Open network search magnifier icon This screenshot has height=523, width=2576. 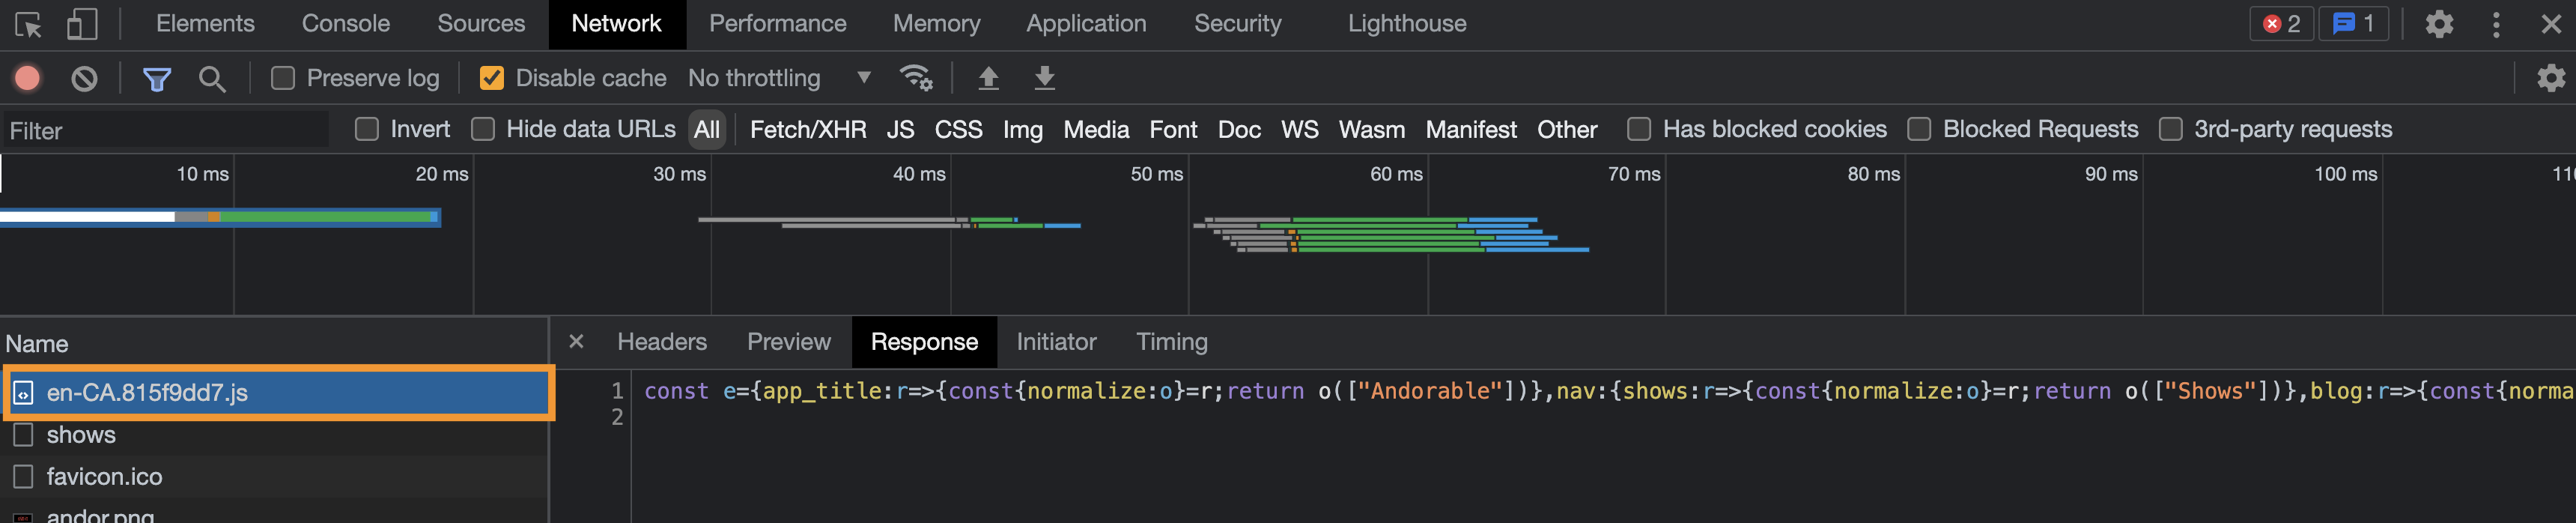pos(212,78)
